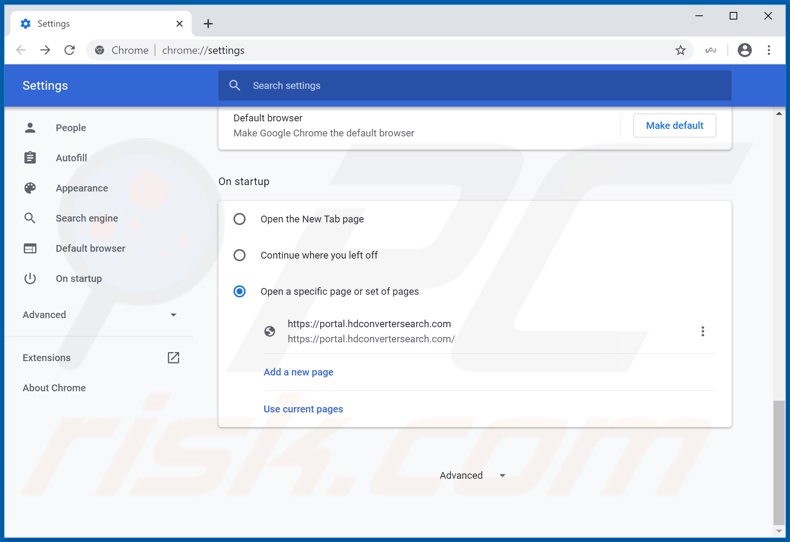790x542 pixels.
Task: Select 'Open the New Tab page' option
Action: click(239, 219)
